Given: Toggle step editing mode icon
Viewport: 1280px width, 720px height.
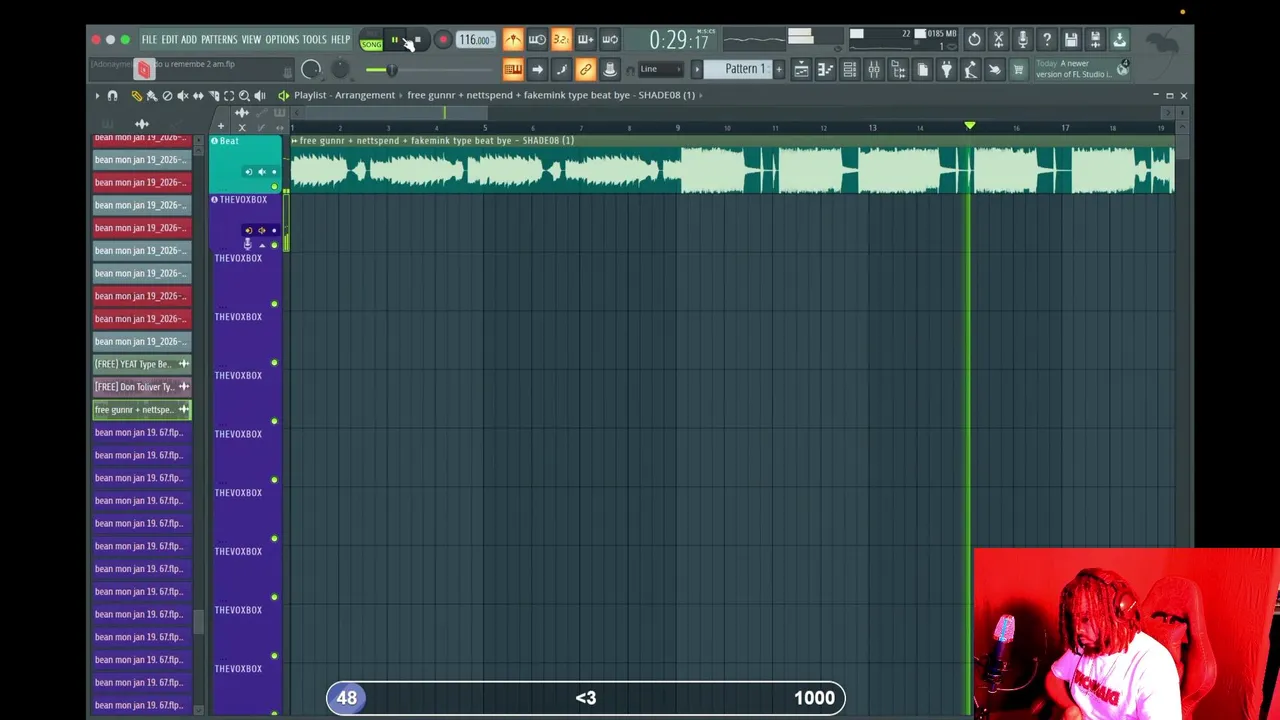Looking at the screenshot, I should click(561, 69).
